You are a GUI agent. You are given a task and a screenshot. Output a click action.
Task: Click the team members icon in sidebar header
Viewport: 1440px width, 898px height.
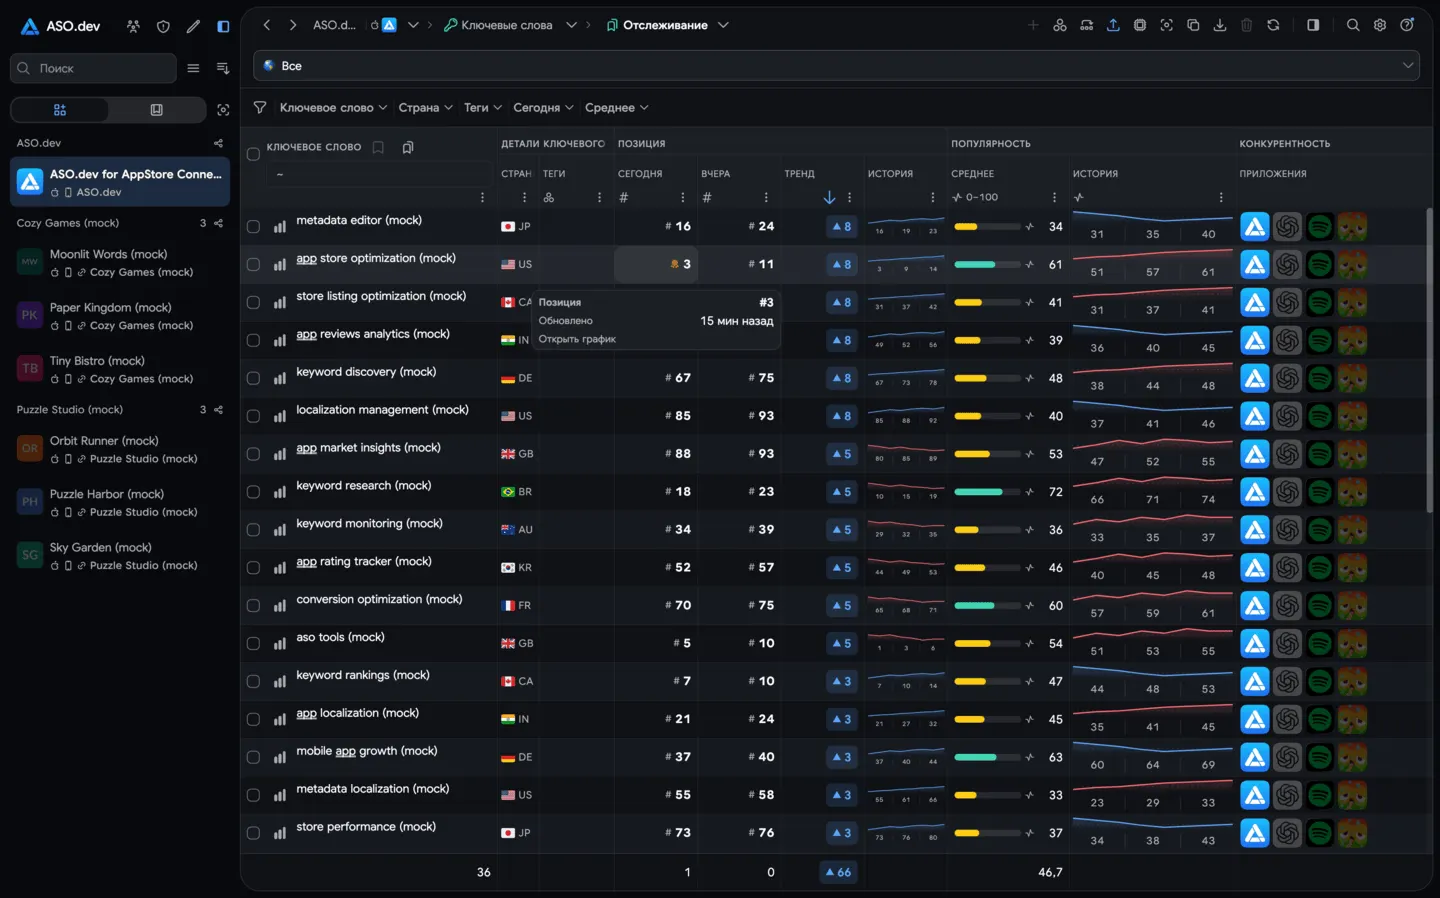(133, 27)
